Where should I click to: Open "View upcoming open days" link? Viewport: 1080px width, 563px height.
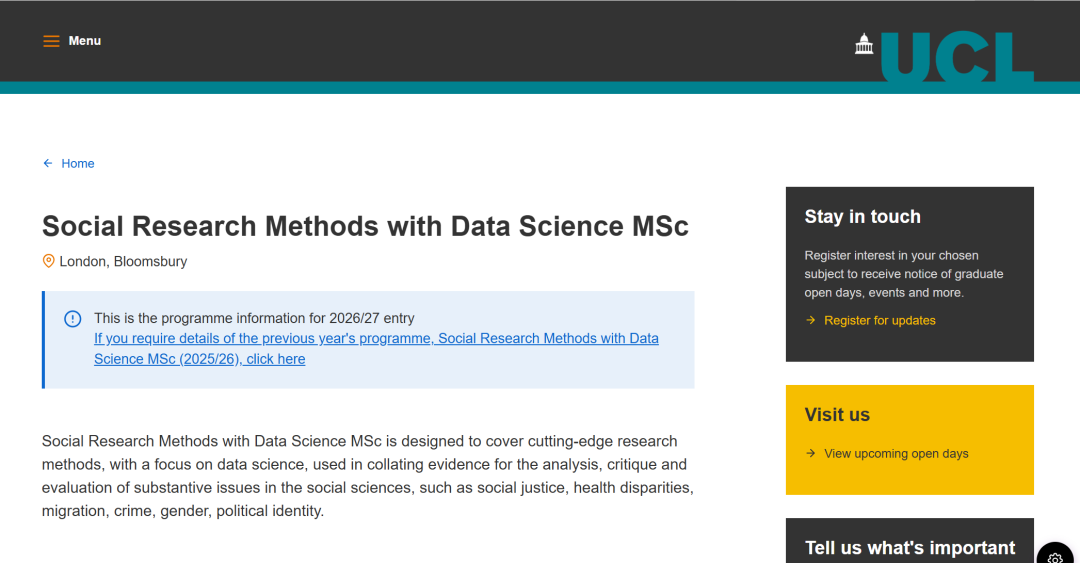[896, 453]
